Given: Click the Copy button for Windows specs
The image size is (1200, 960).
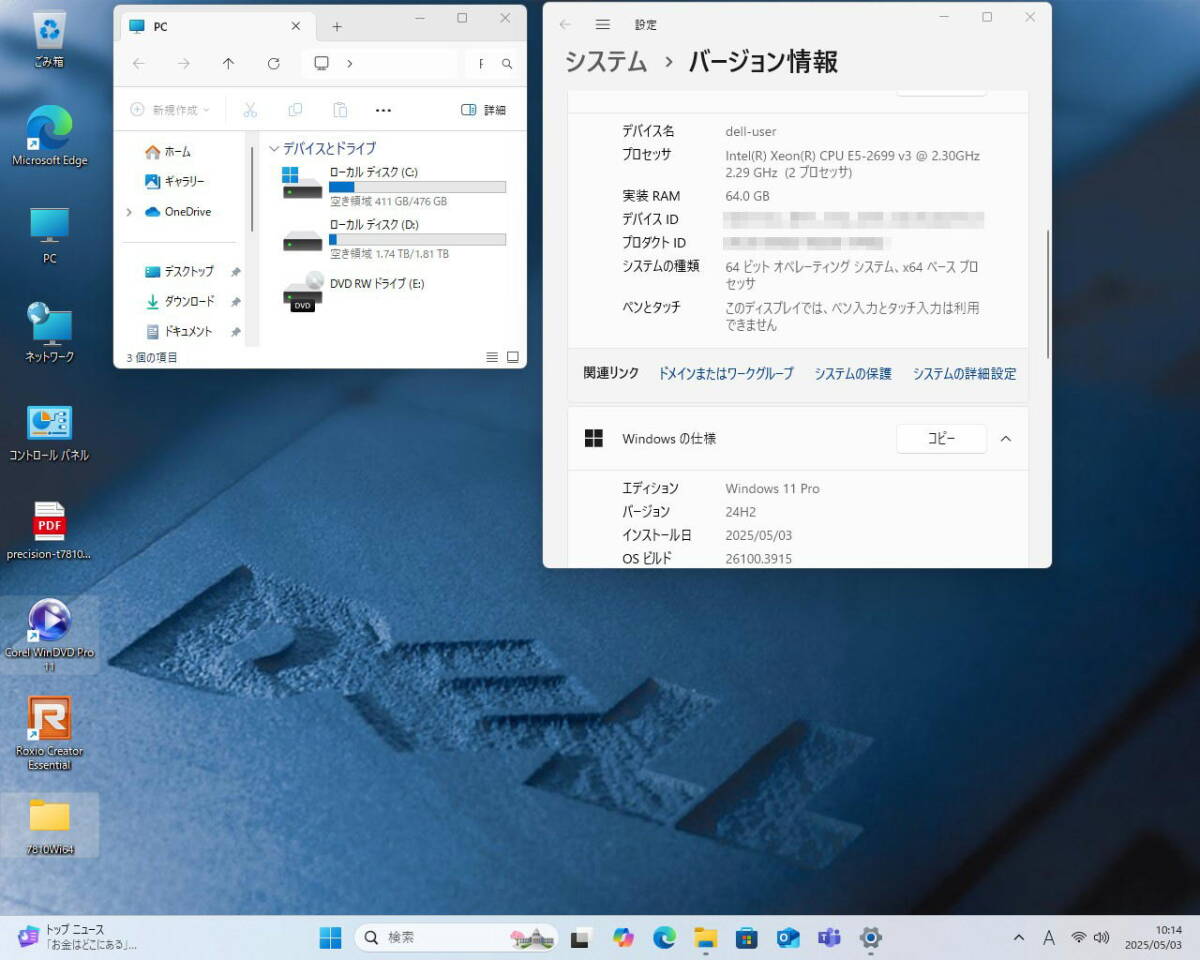Looking at the screenshot, I should click(941, 439).
